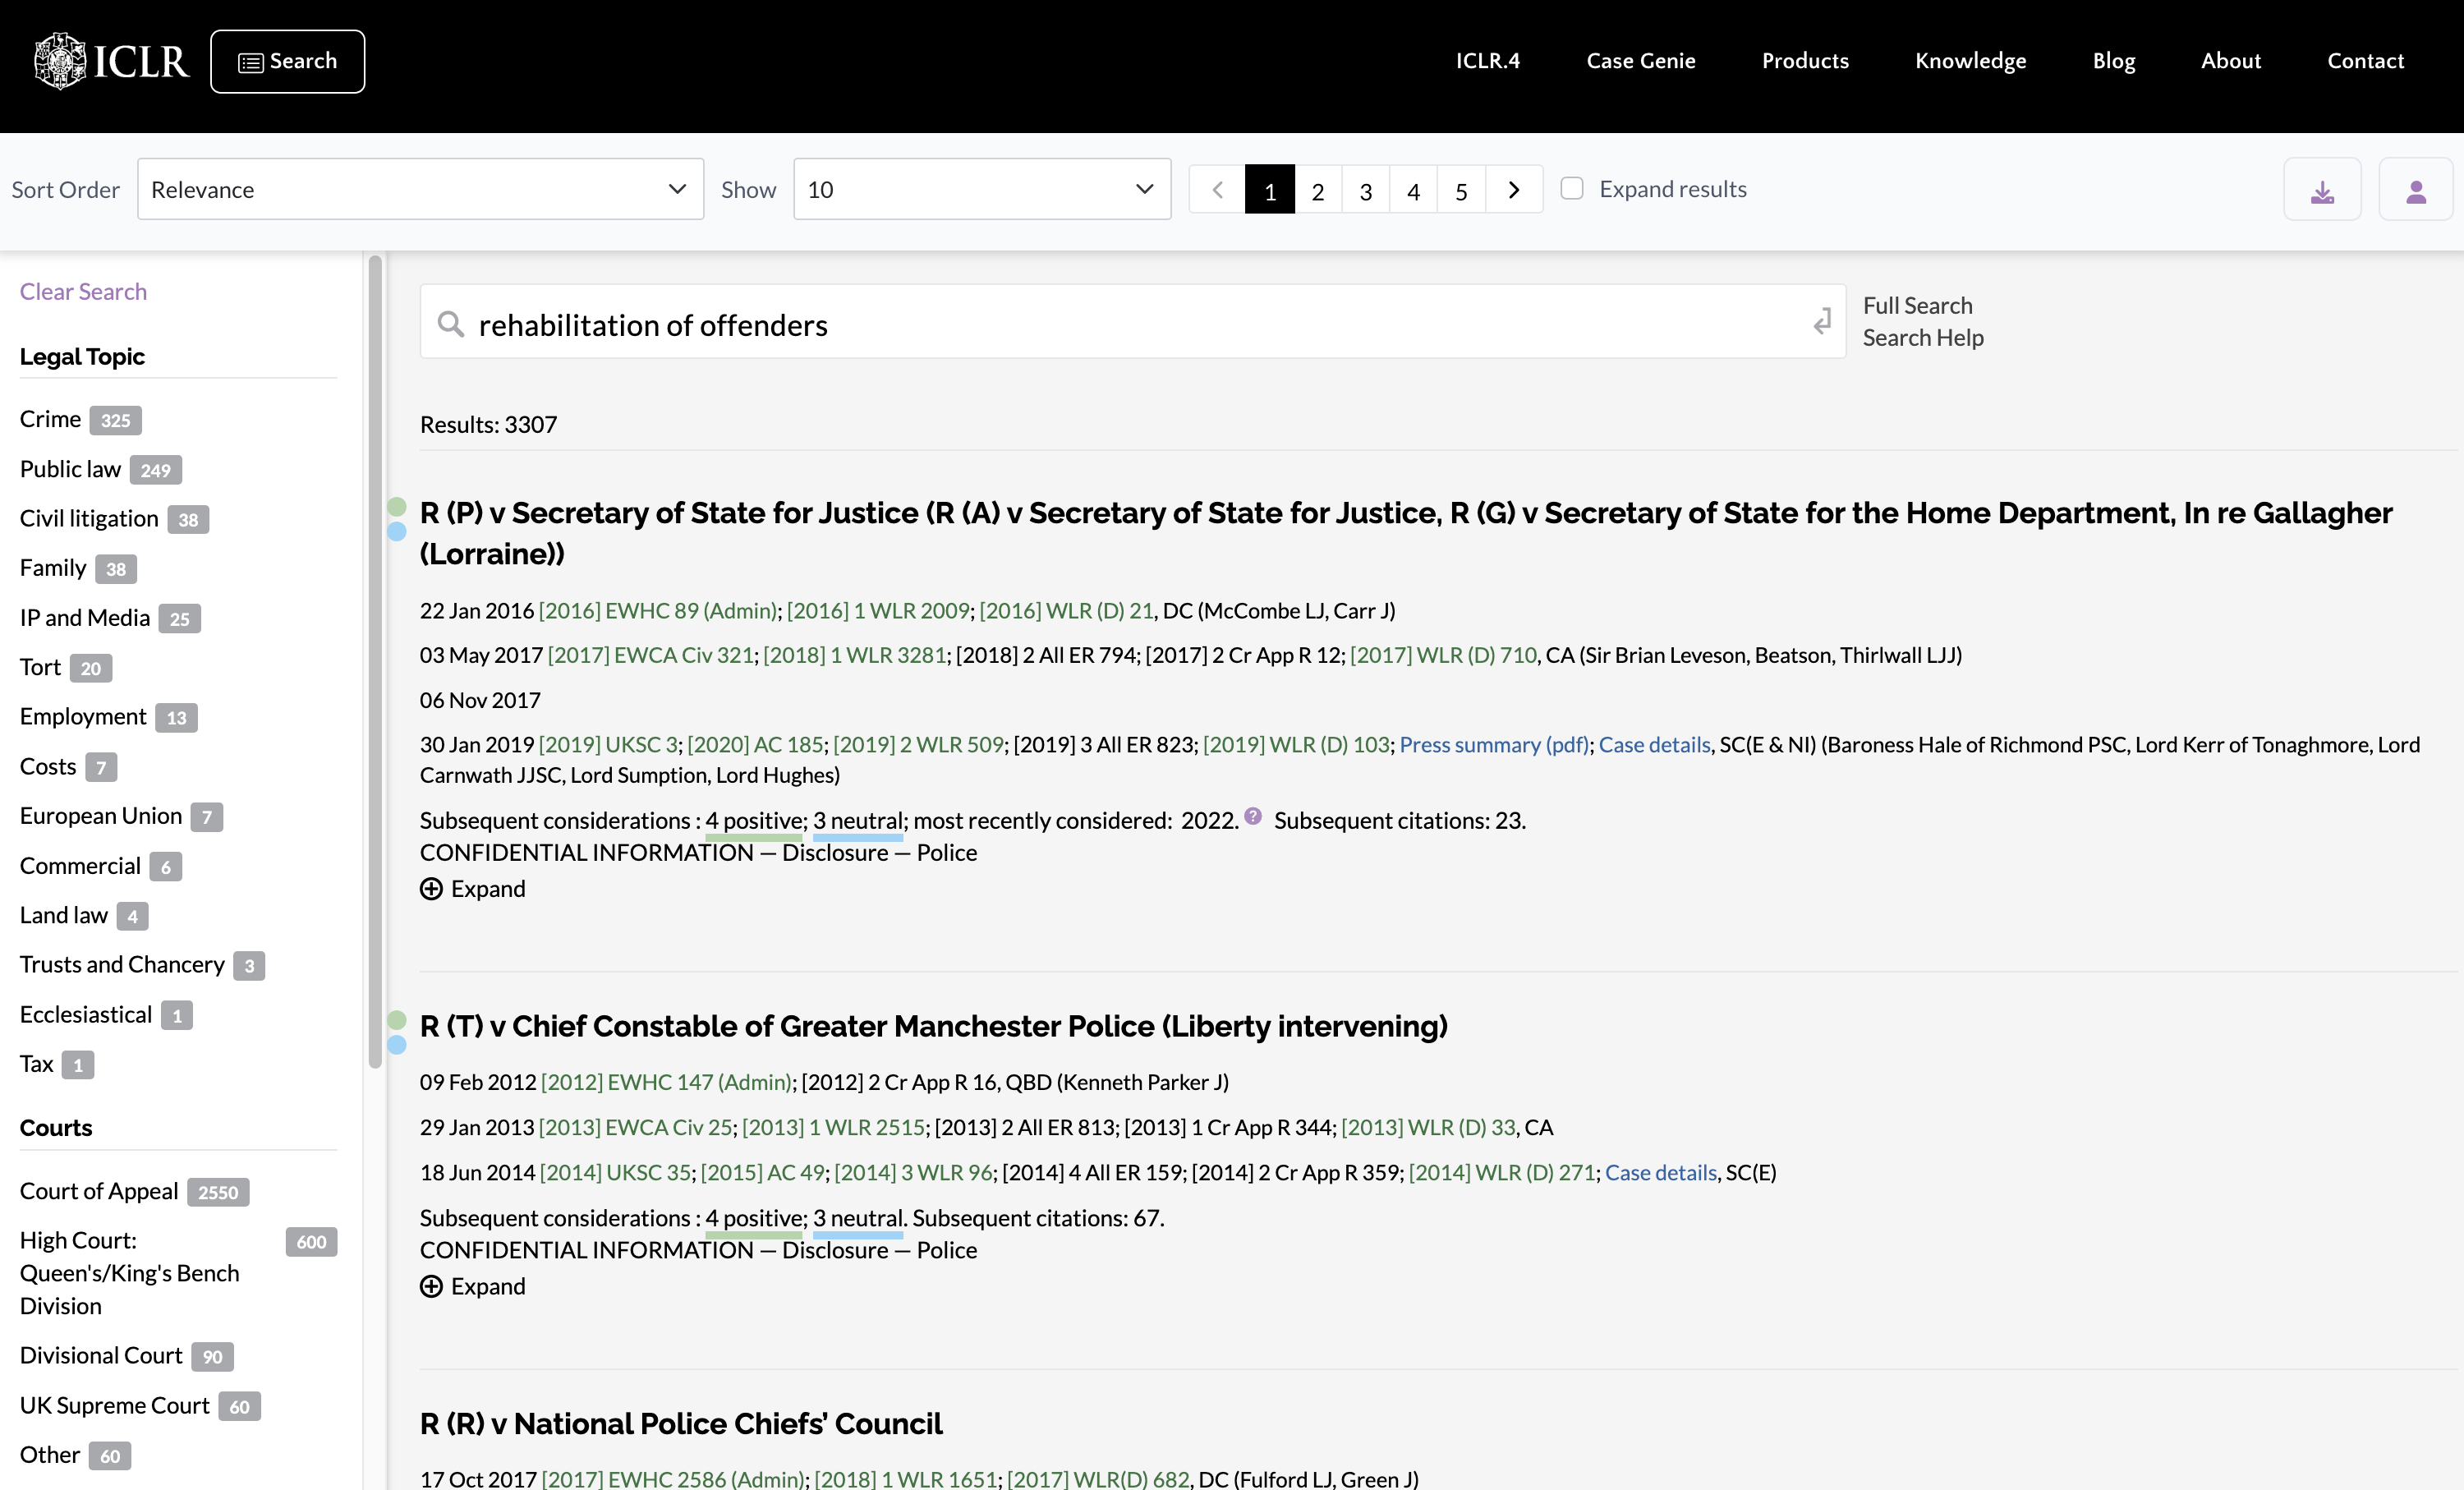This screenshot has height=1490, width=2464.
Task: Open the Sort Order Relevance dropdown
Action: pos(420,189)
